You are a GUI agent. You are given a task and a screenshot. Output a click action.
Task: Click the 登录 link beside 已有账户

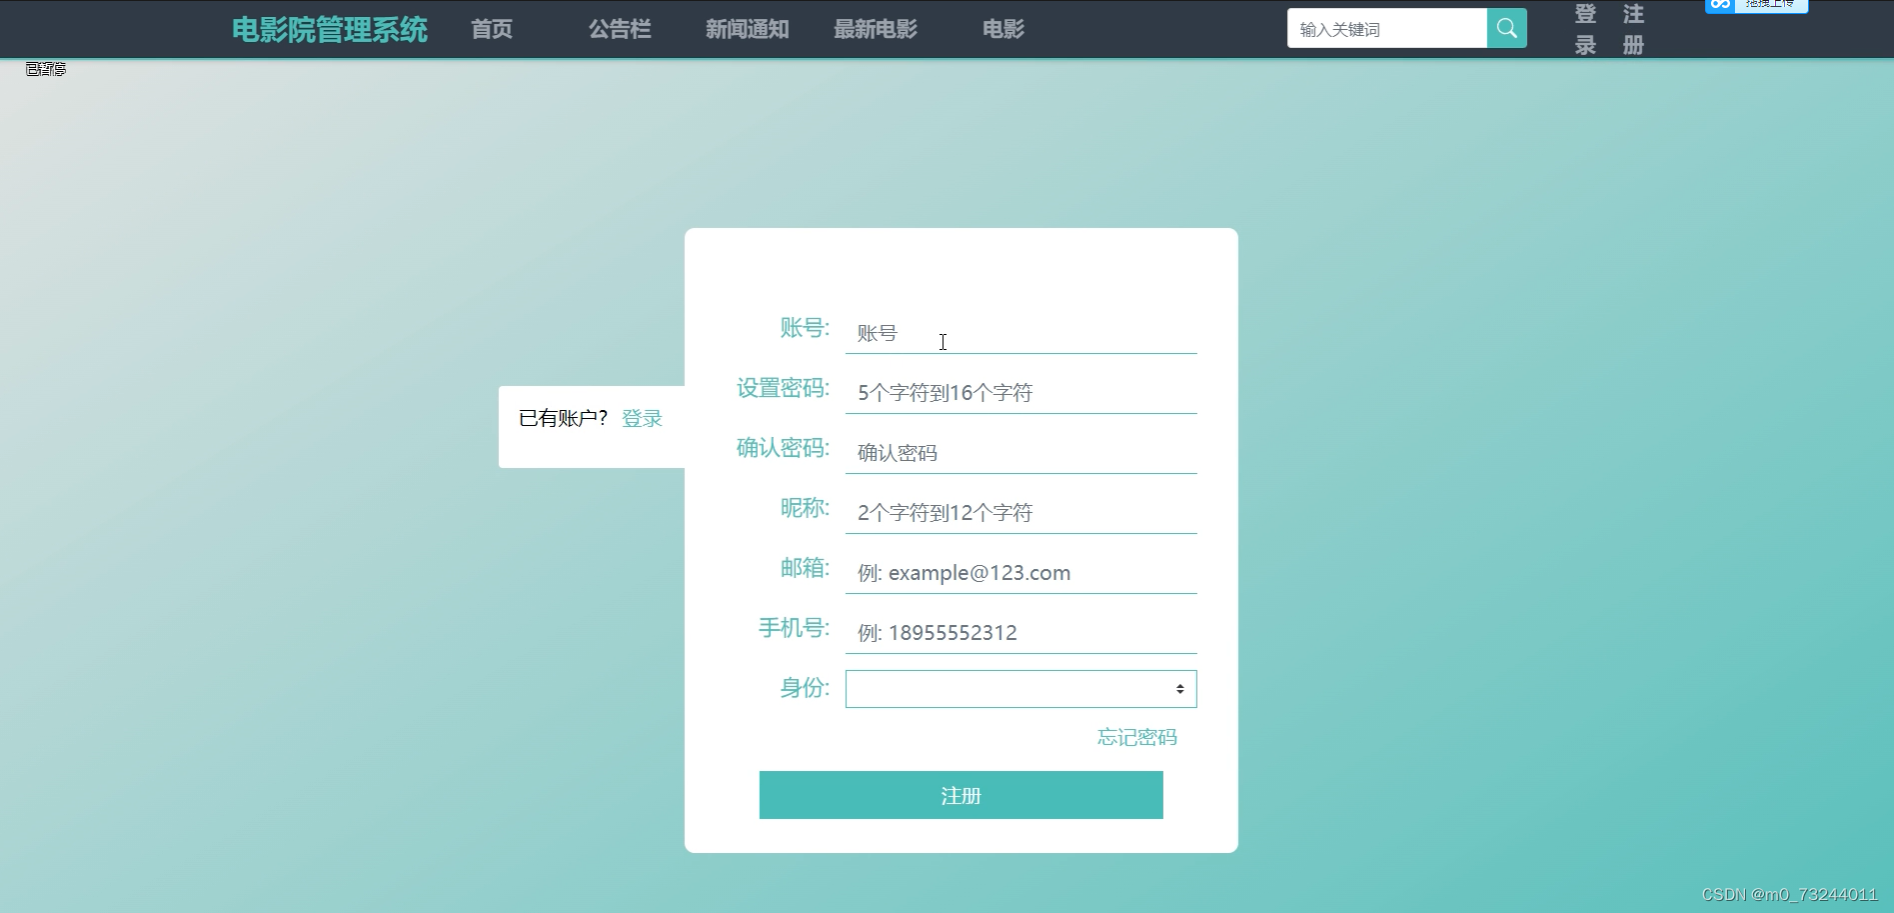click(642, 418)
